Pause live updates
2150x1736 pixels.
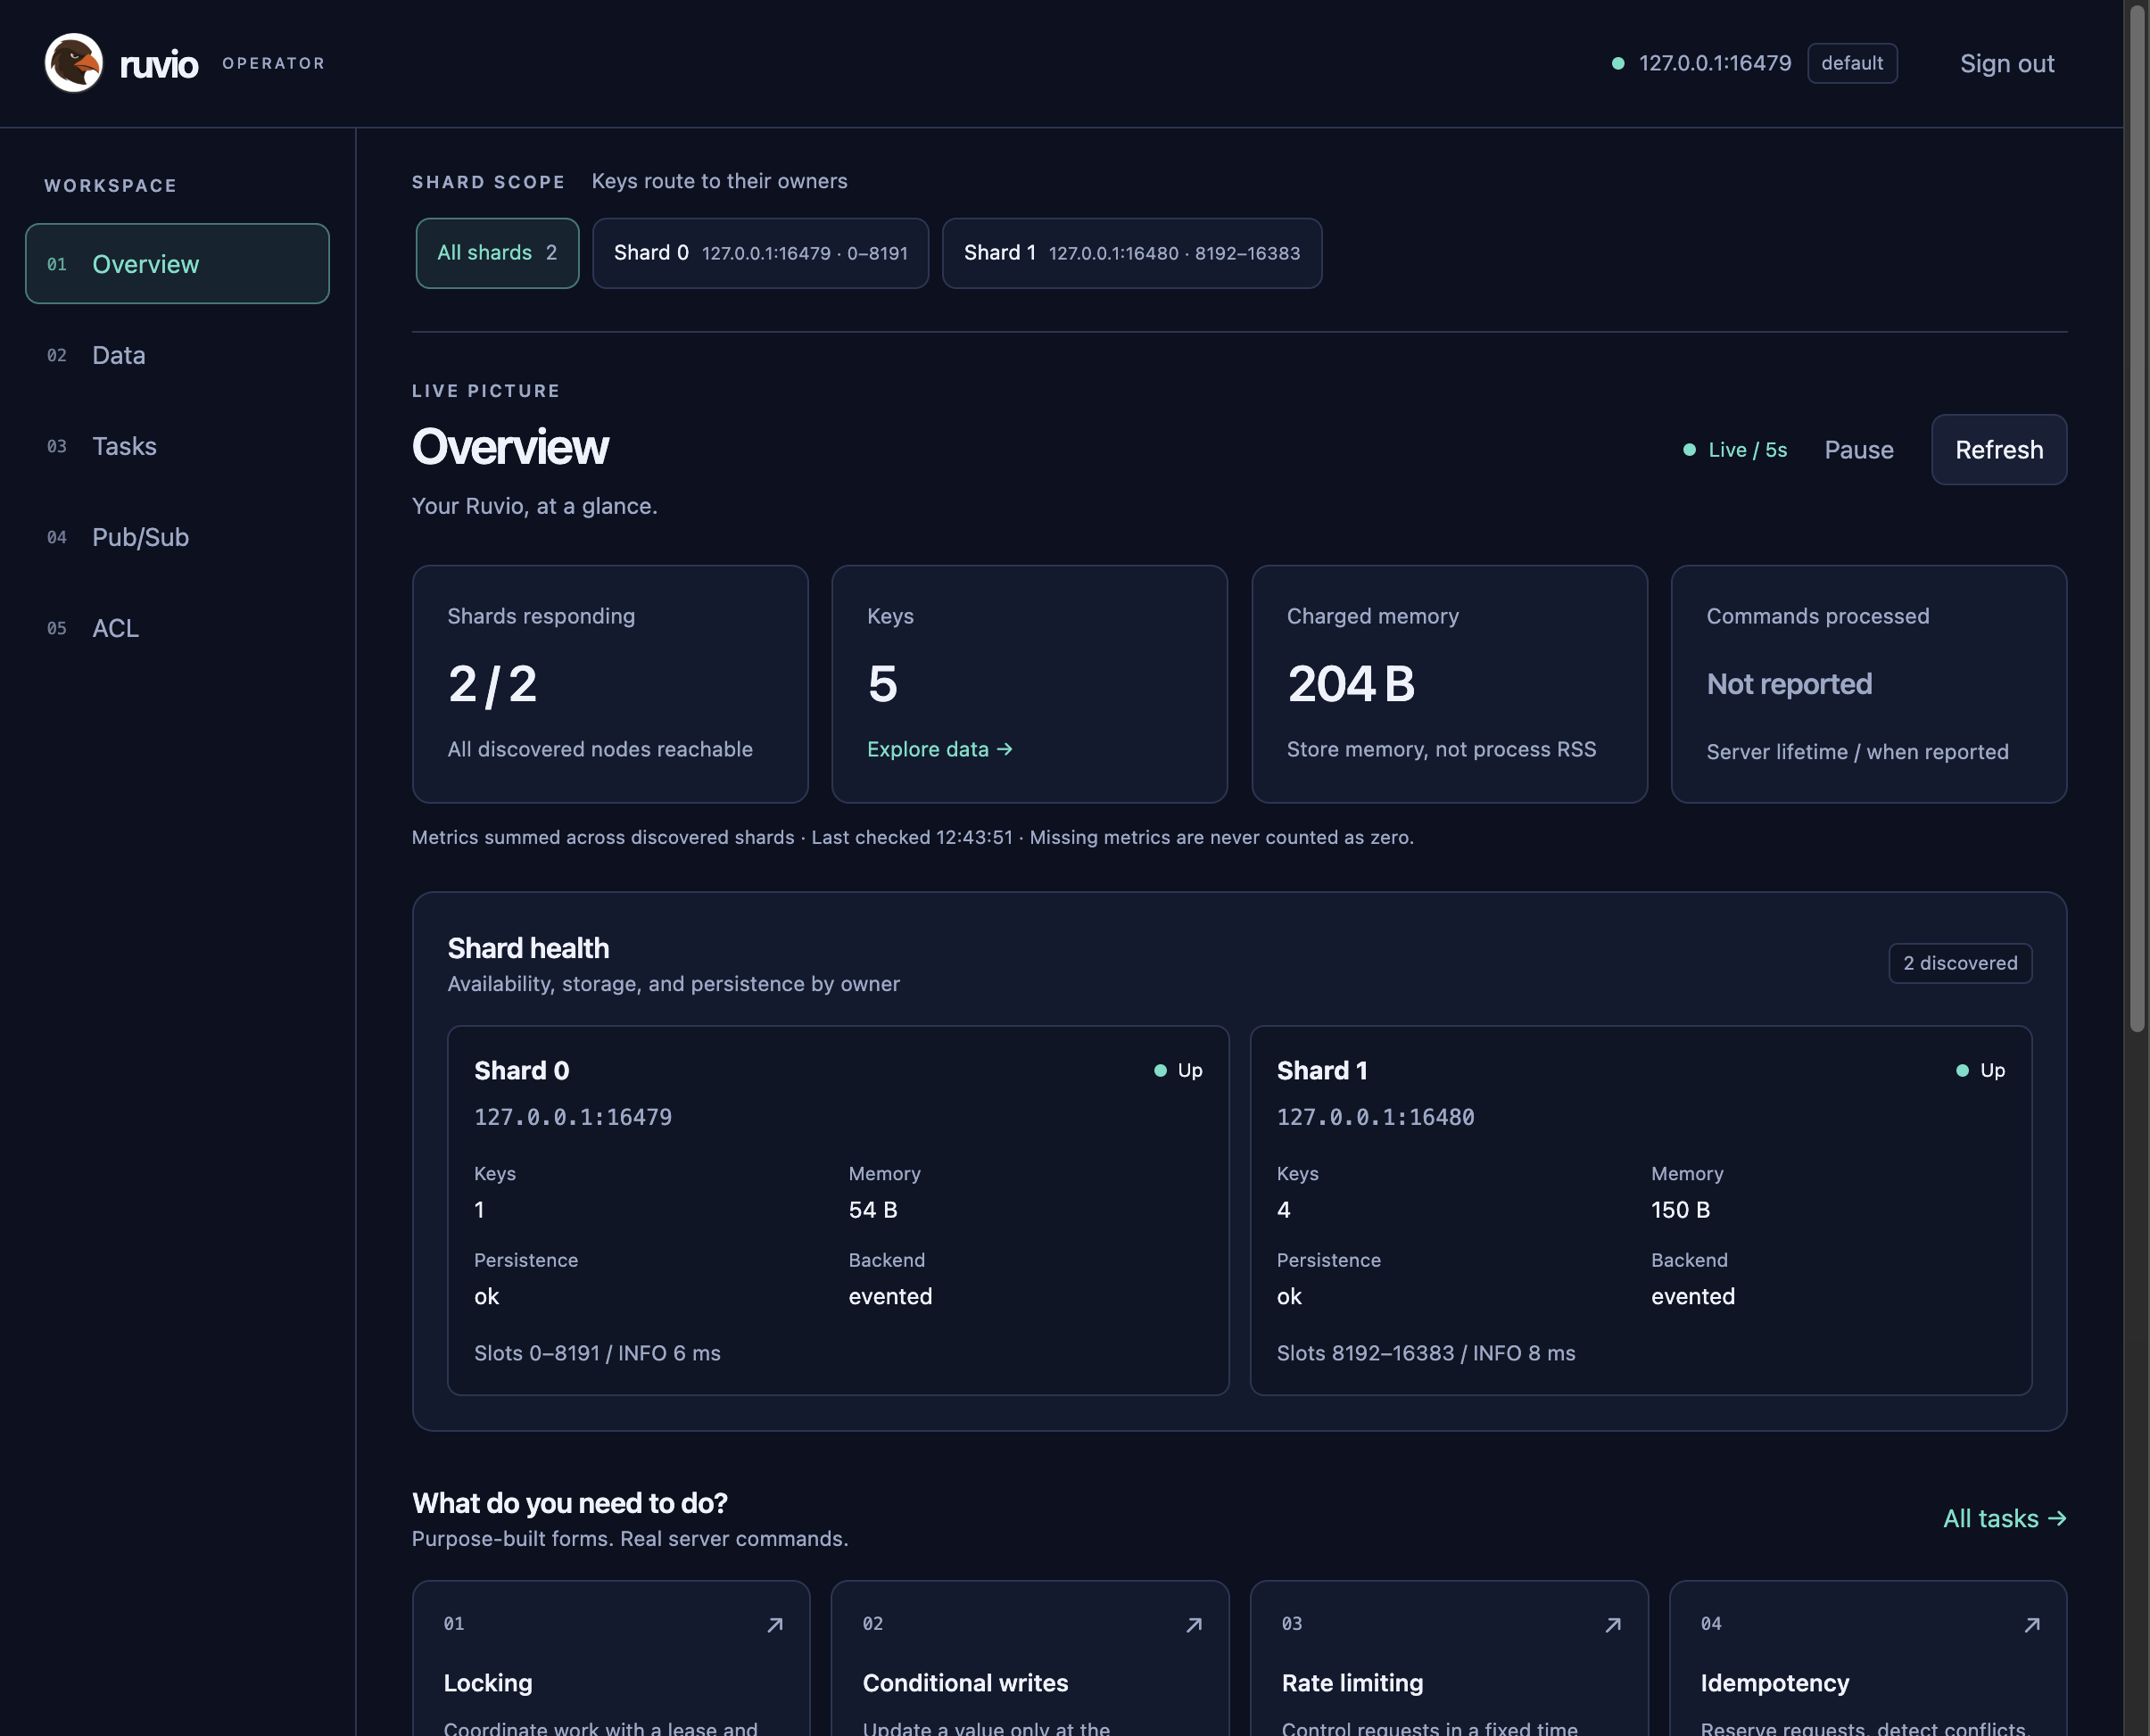point(1859,450)
